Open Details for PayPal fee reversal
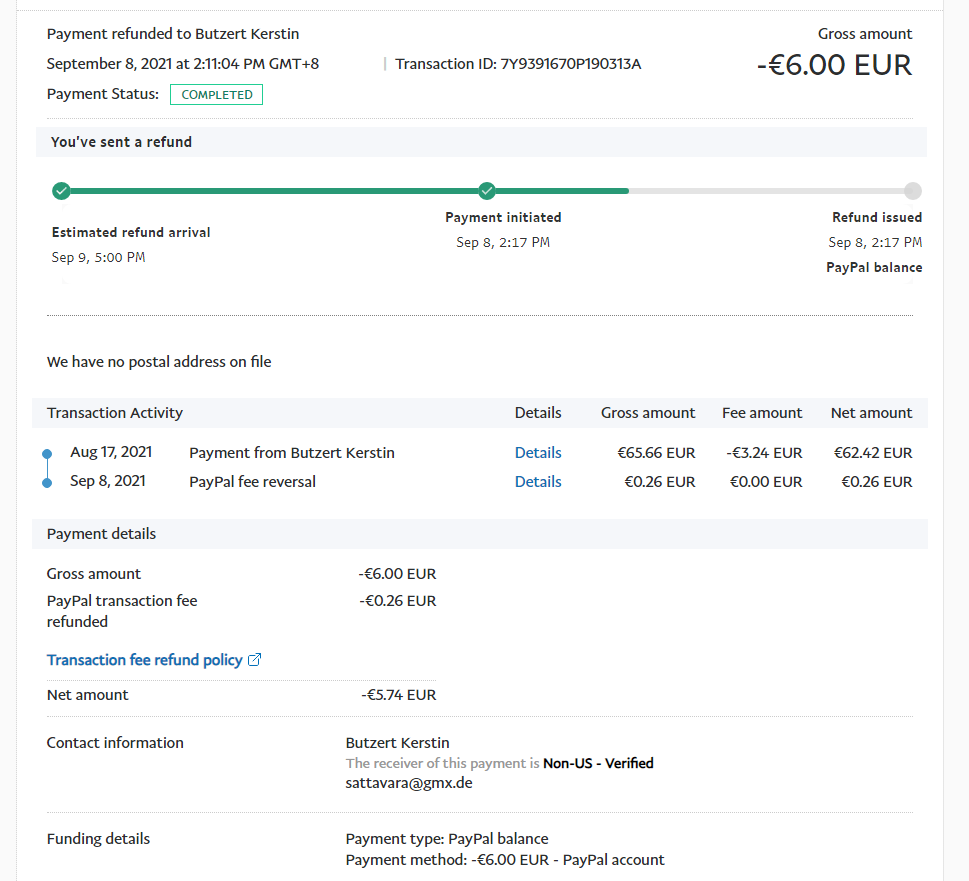Screen dimensions: 969x881 tap(538, 482)
